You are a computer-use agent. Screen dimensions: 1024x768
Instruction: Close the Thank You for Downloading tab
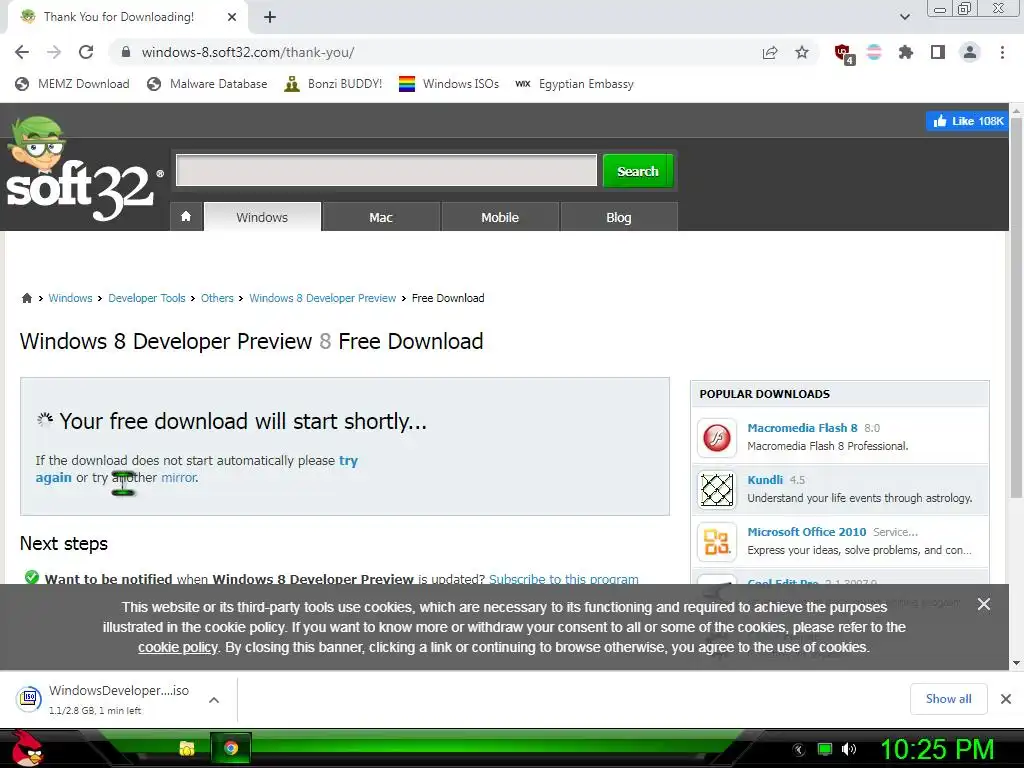point(232,17)
